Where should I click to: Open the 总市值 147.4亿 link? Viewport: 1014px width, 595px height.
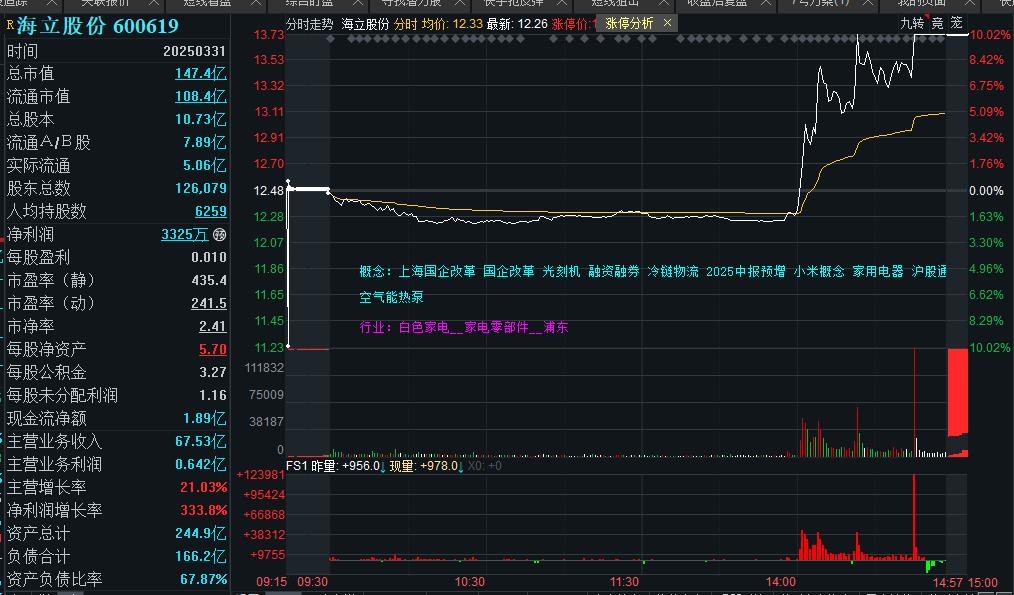pos(200,73)
